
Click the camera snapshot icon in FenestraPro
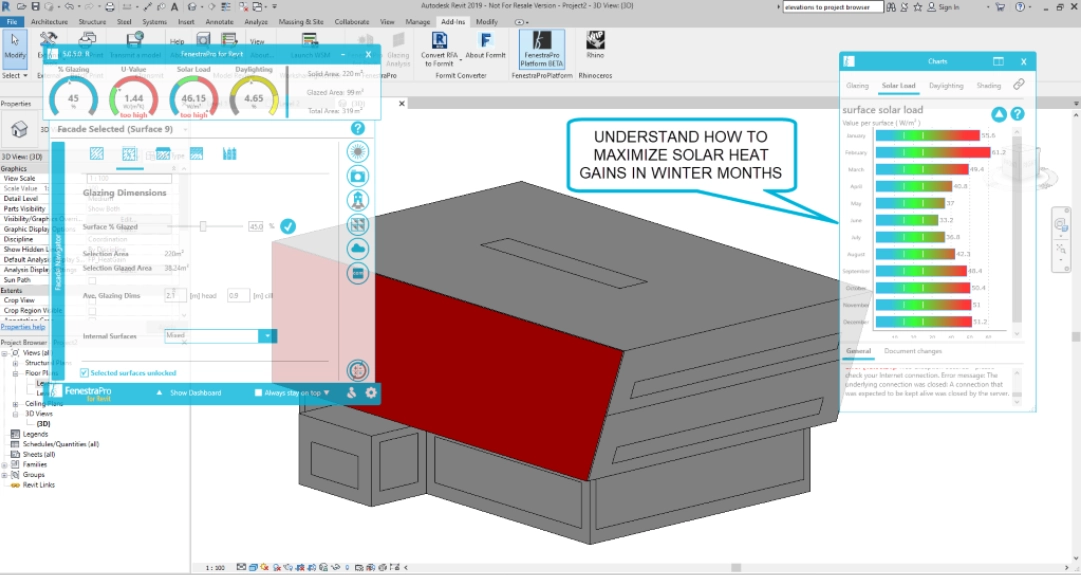[358, 177]
